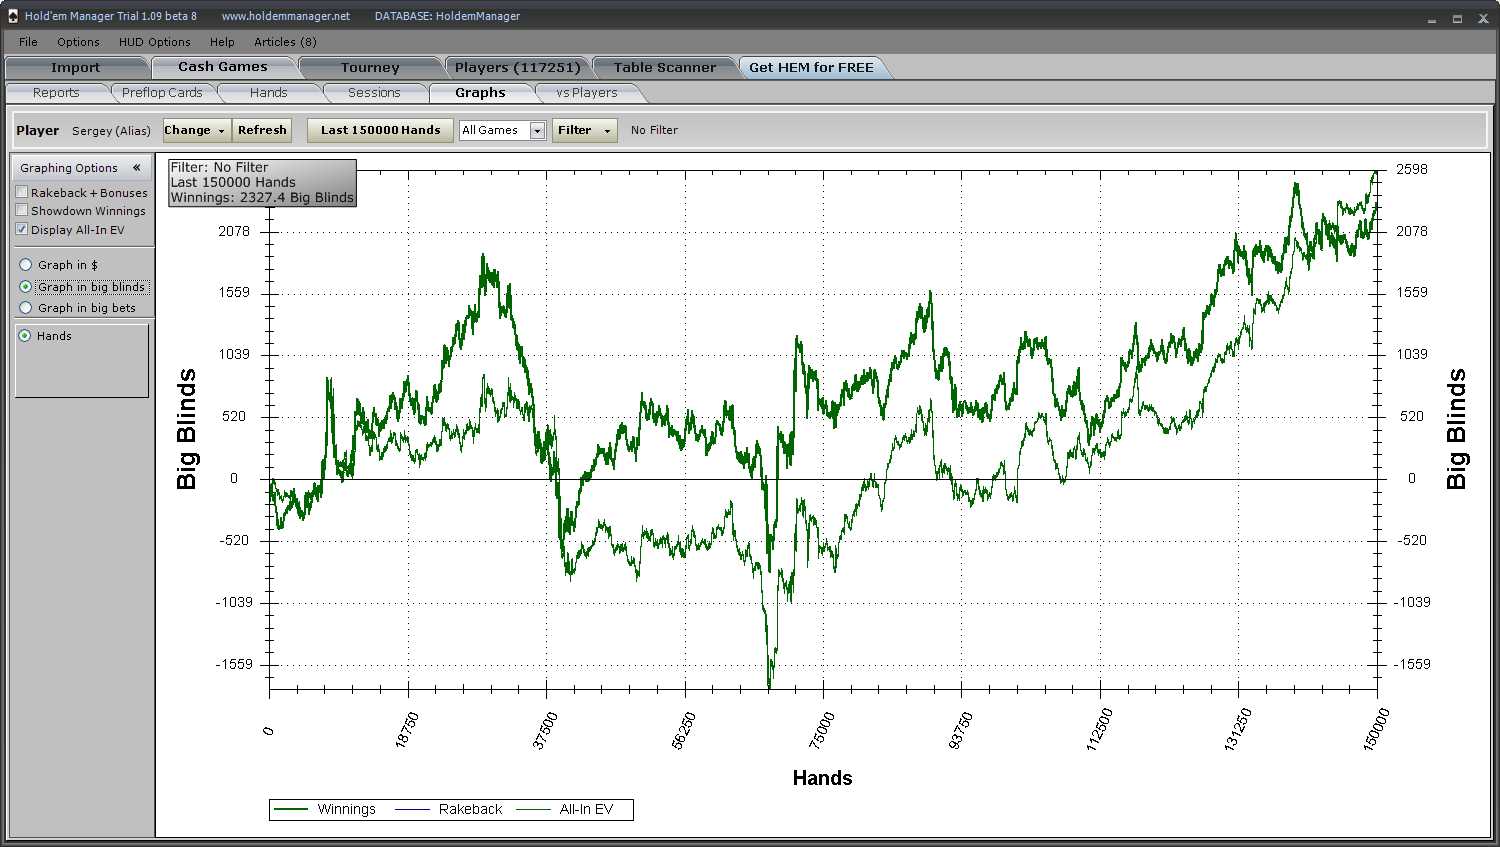
Task: Uncheck Display All-In EV
Action: pyautogui.click(x=22, y=230)
